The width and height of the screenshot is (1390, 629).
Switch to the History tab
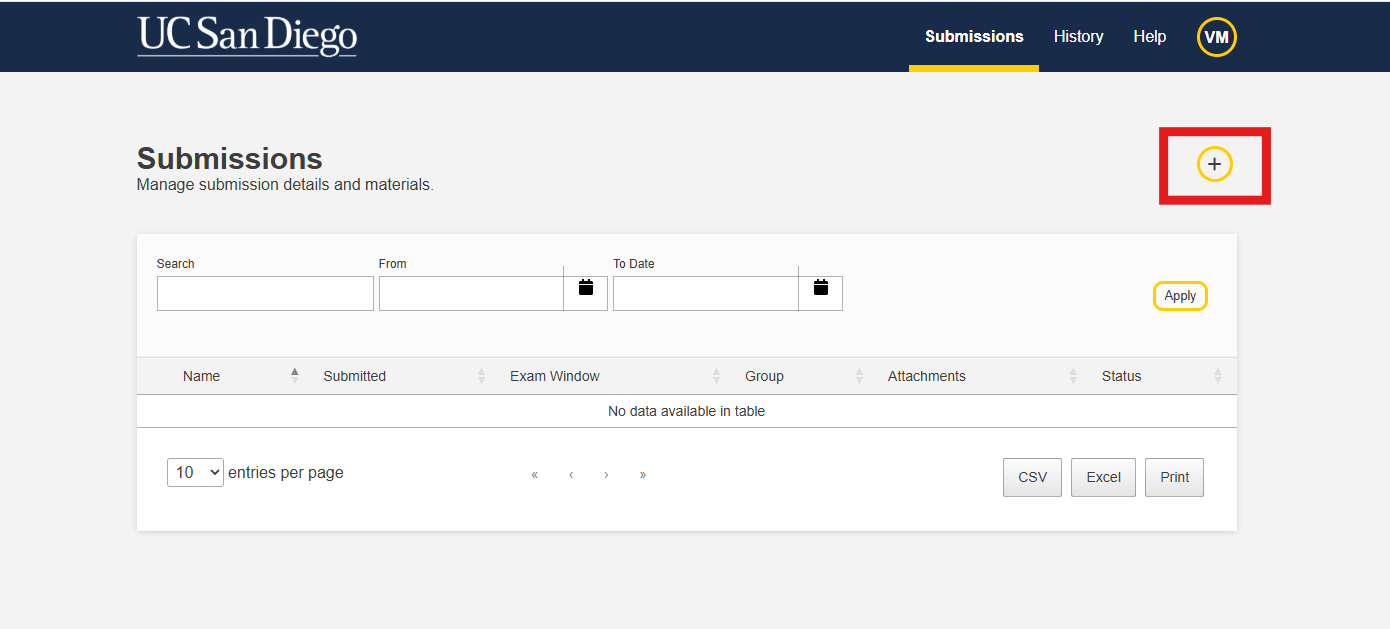(x=1078, y=36)
